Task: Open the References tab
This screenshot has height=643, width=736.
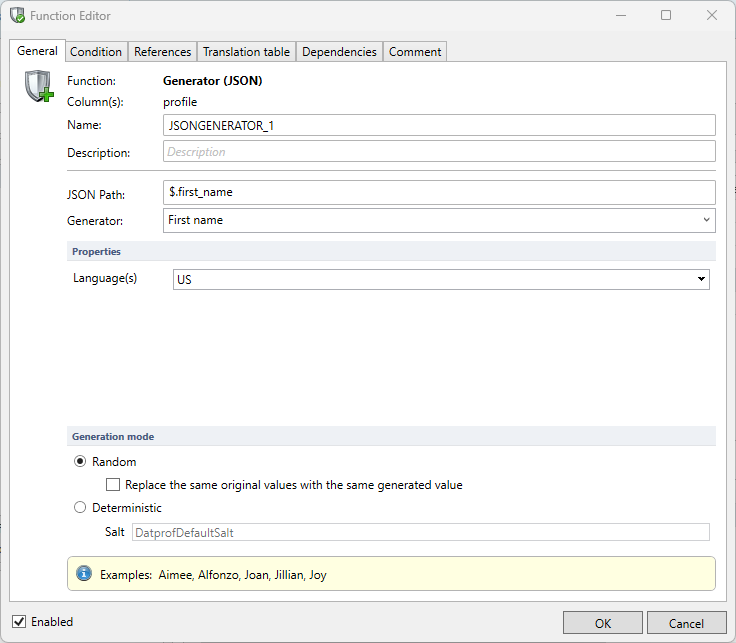Action: (x=162, y=52)
